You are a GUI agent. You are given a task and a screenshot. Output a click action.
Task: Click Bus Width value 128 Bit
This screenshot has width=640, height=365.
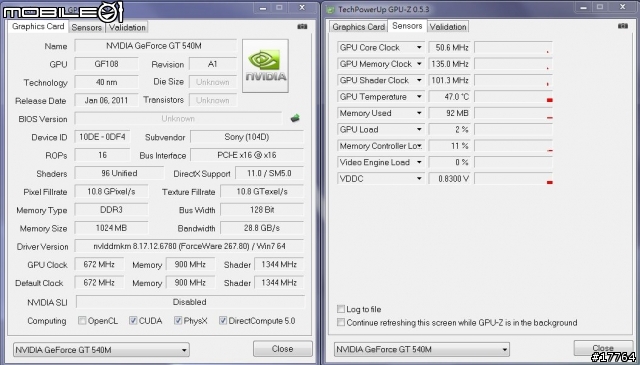(x=262, y=209)
